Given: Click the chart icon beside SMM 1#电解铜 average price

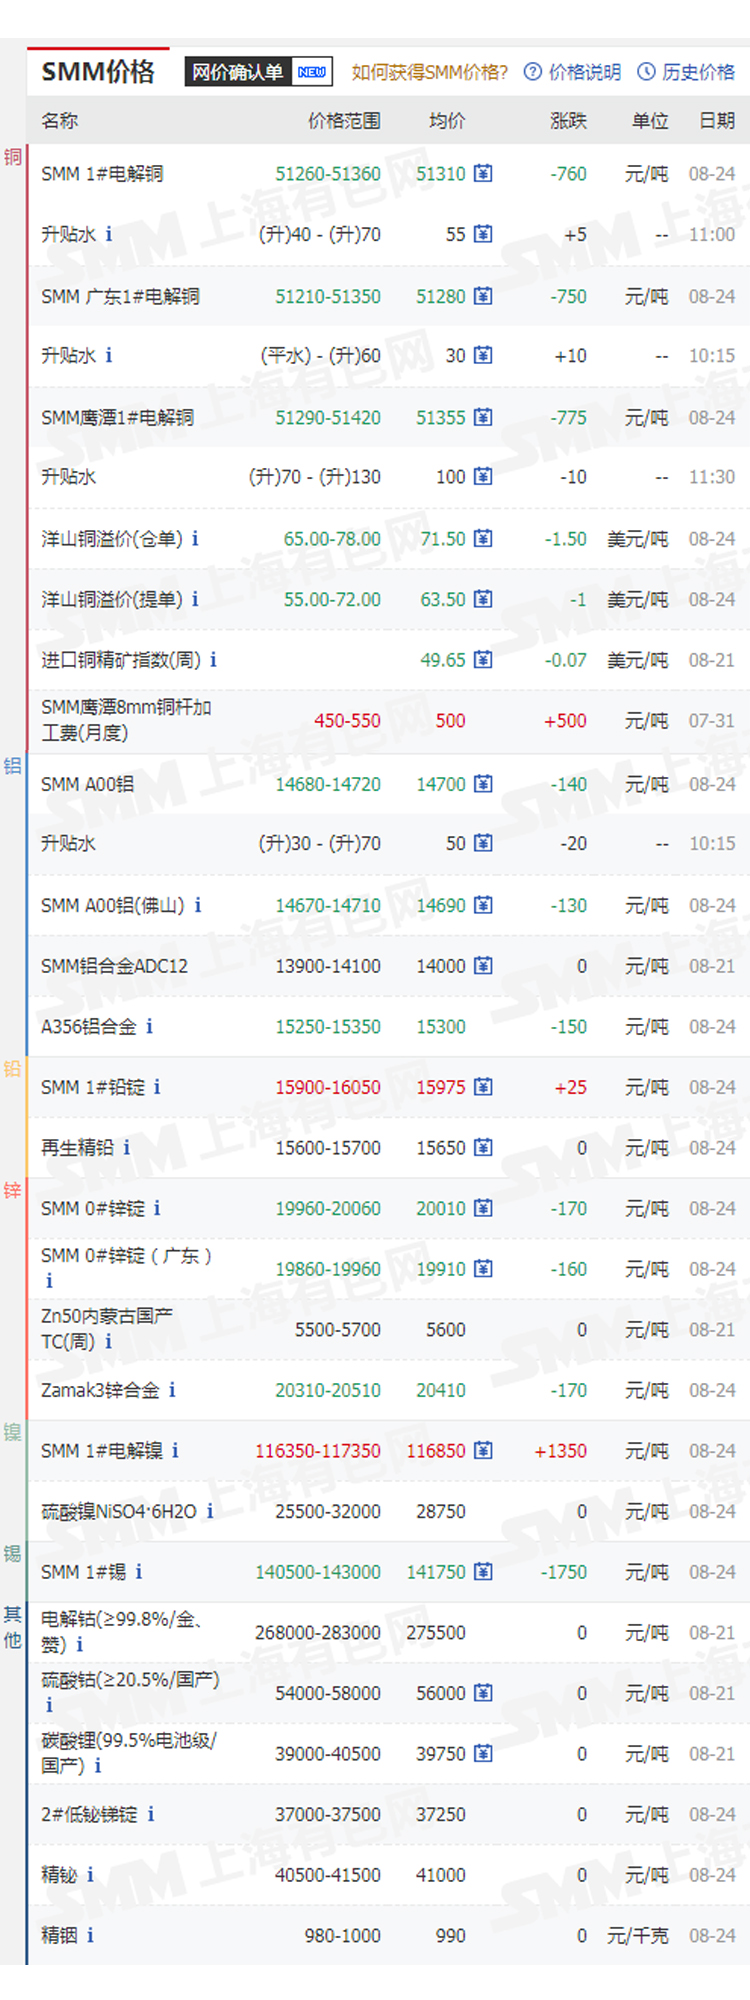Looking at the screenshot, I should tap(483, 174).
